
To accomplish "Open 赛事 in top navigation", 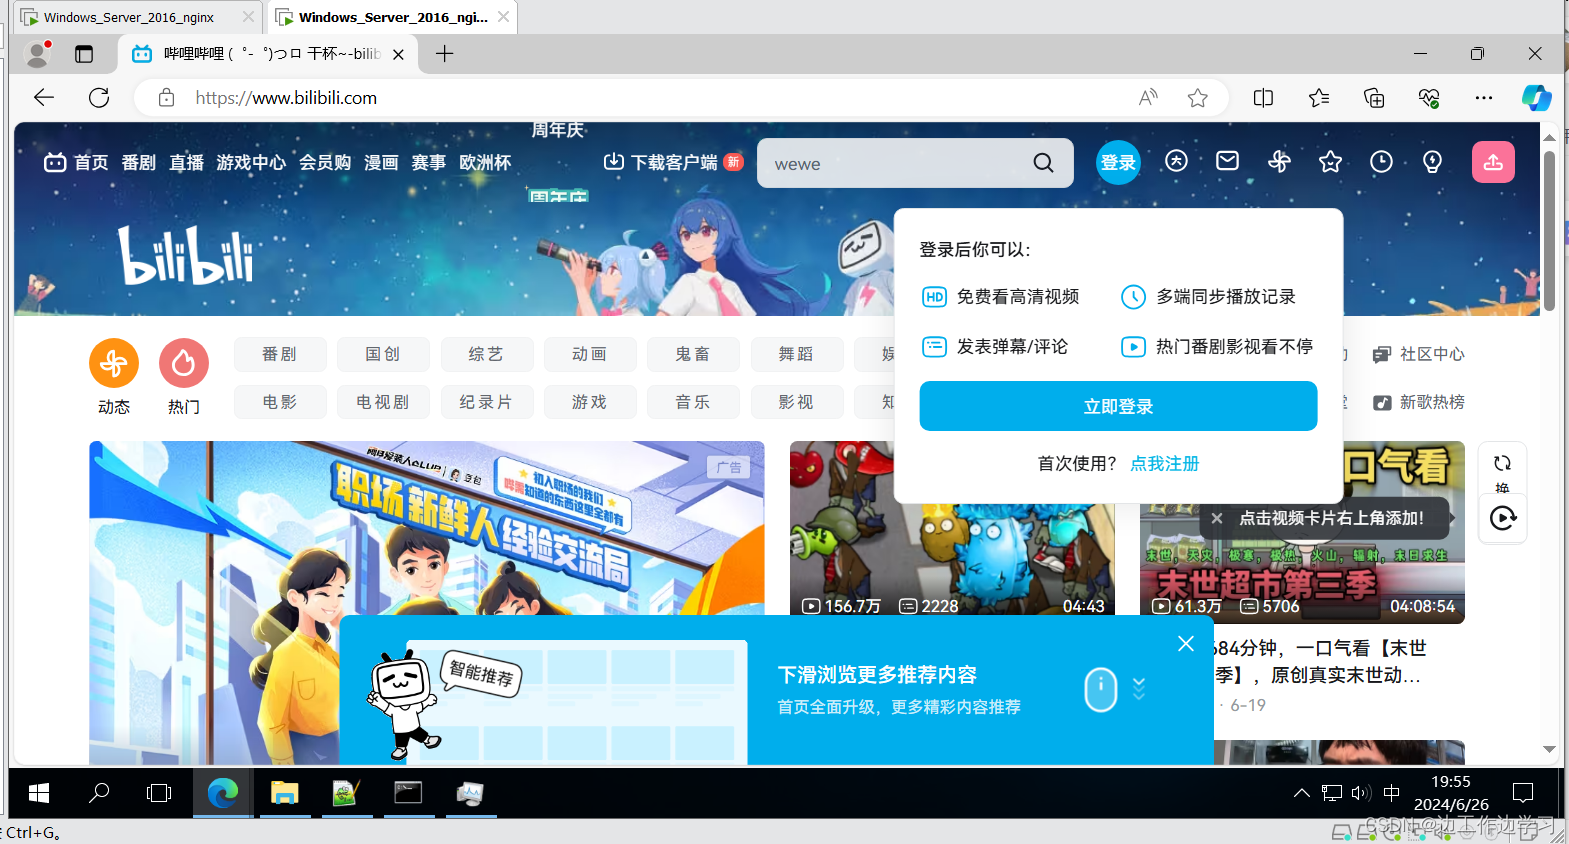I will click(429, 162).
